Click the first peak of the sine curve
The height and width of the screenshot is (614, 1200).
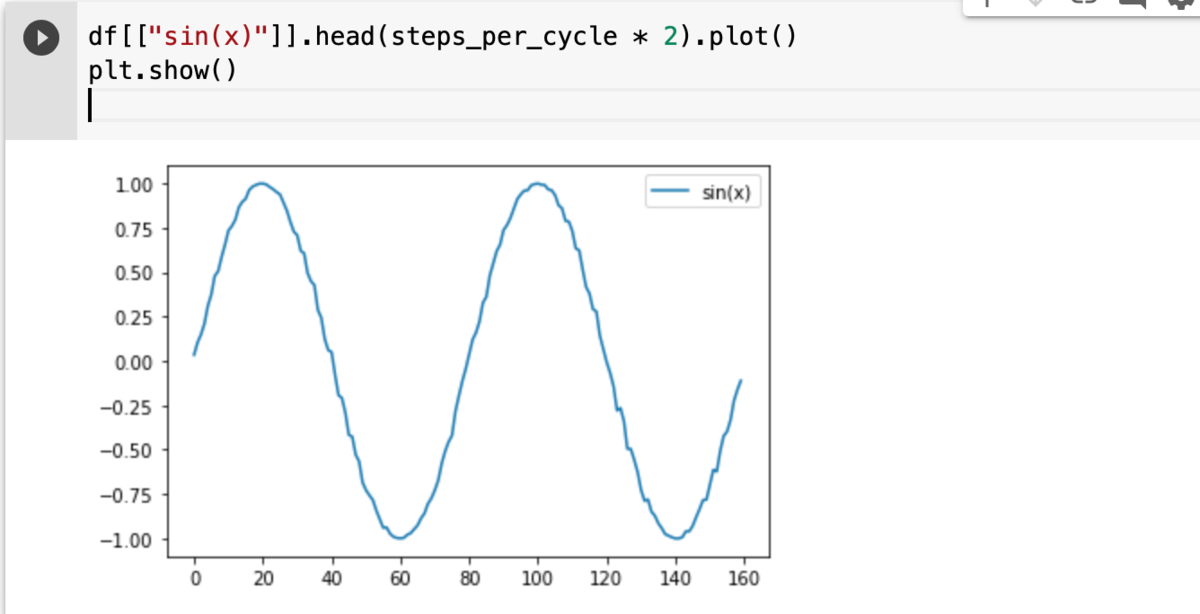click(x=260, y=183)
